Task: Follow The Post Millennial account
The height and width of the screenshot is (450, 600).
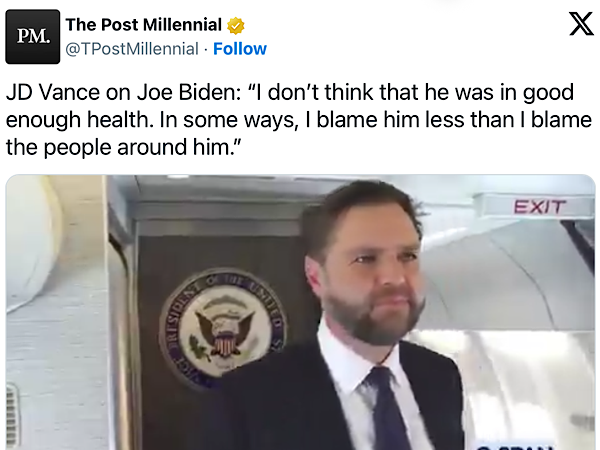Action: [x=240, y=48]
